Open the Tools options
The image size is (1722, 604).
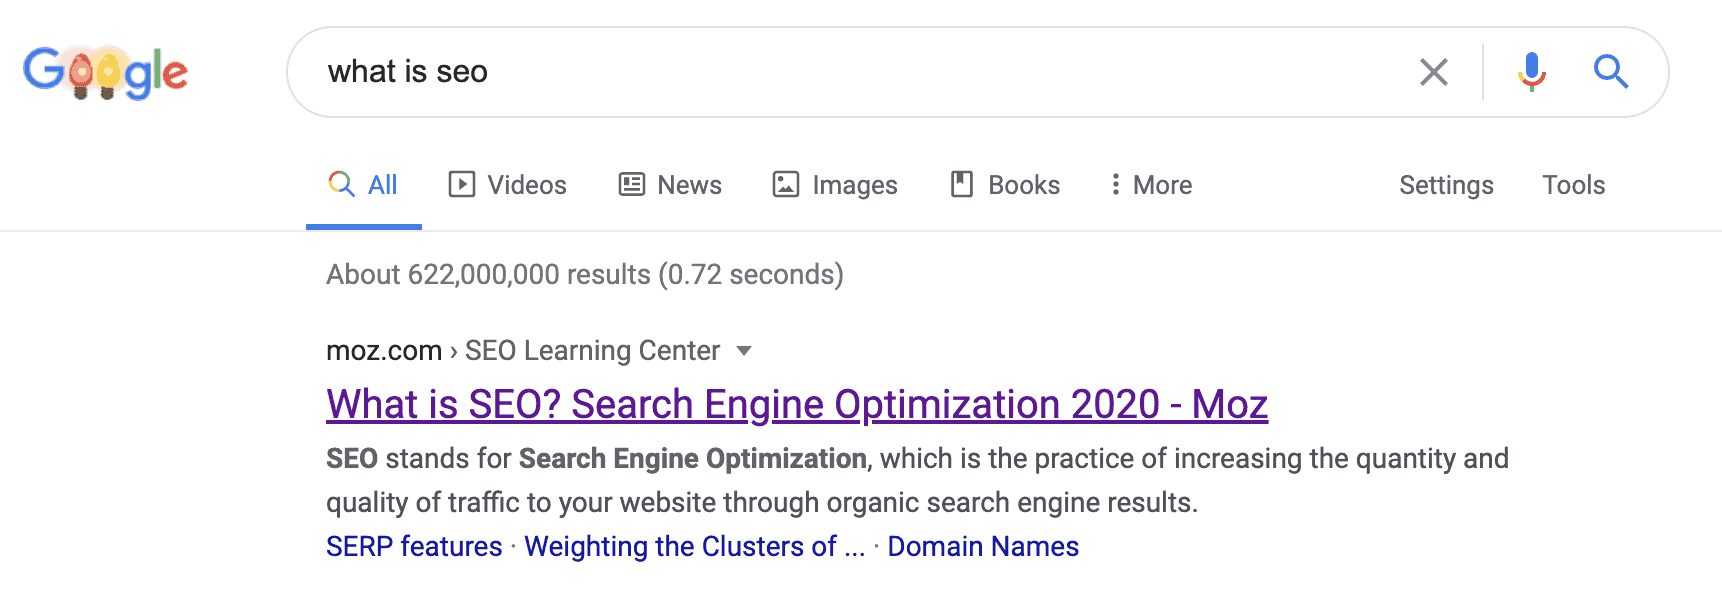tap(1573, 185)
